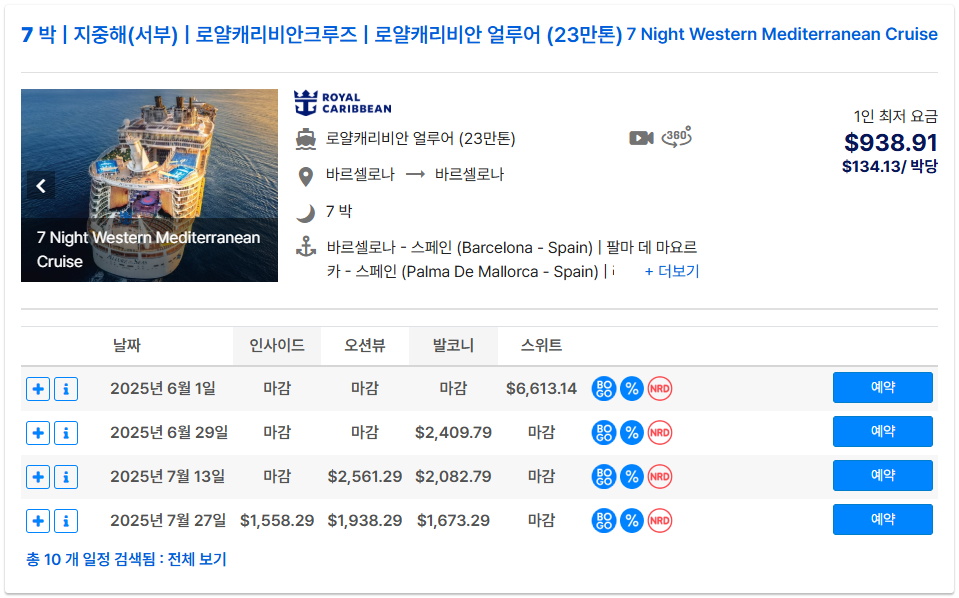Expand port list with + 더보기
Viewport: 959px width, 598px height.
(672, 271)
